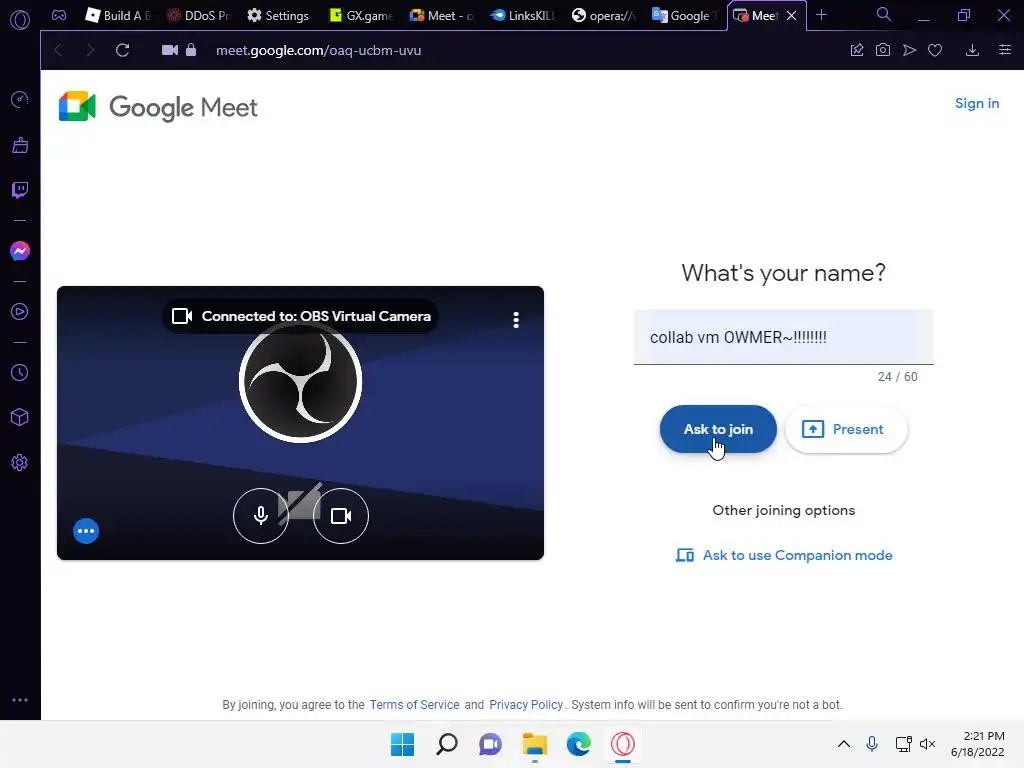Reload the Google Meet page
The image size is (1024, 768).
pos(123,50)
